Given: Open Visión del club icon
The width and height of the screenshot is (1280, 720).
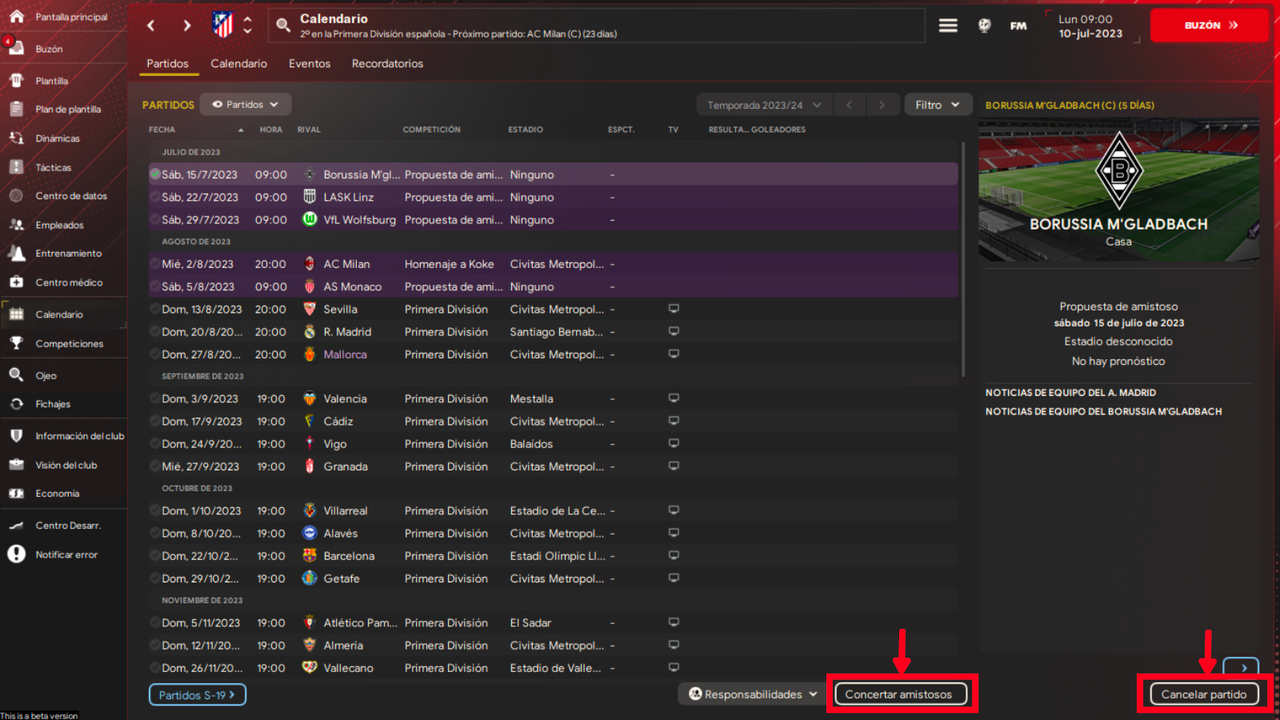Looking at the screenshot, I should (16, 465).
